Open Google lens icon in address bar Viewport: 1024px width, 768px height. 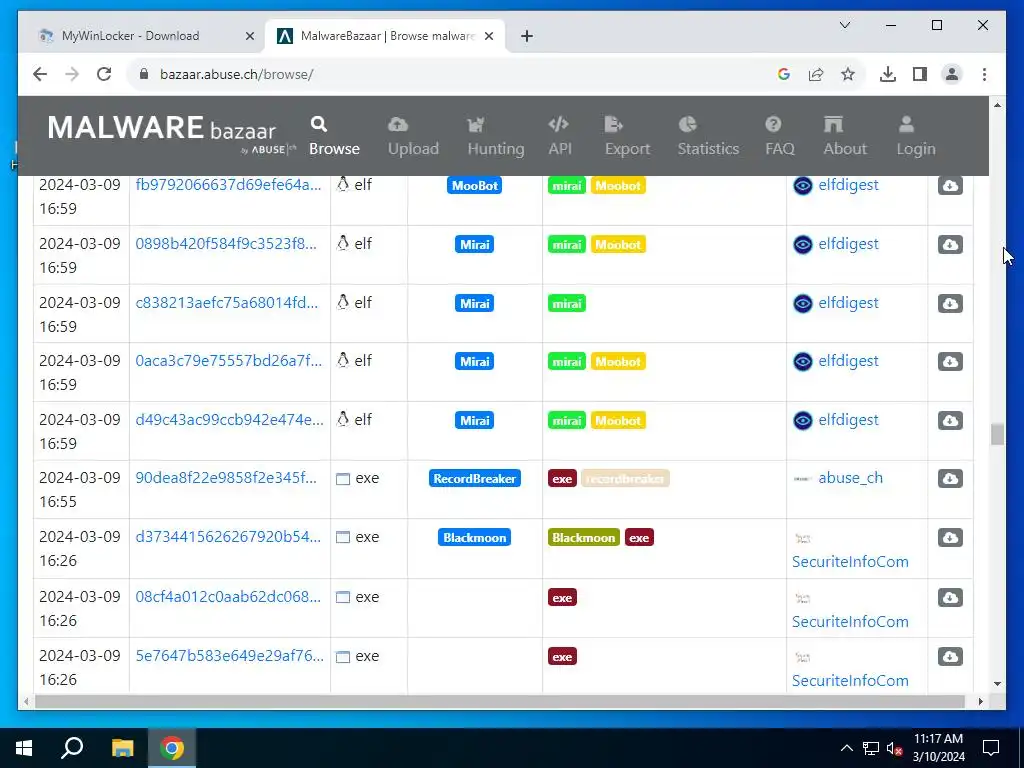784,74
